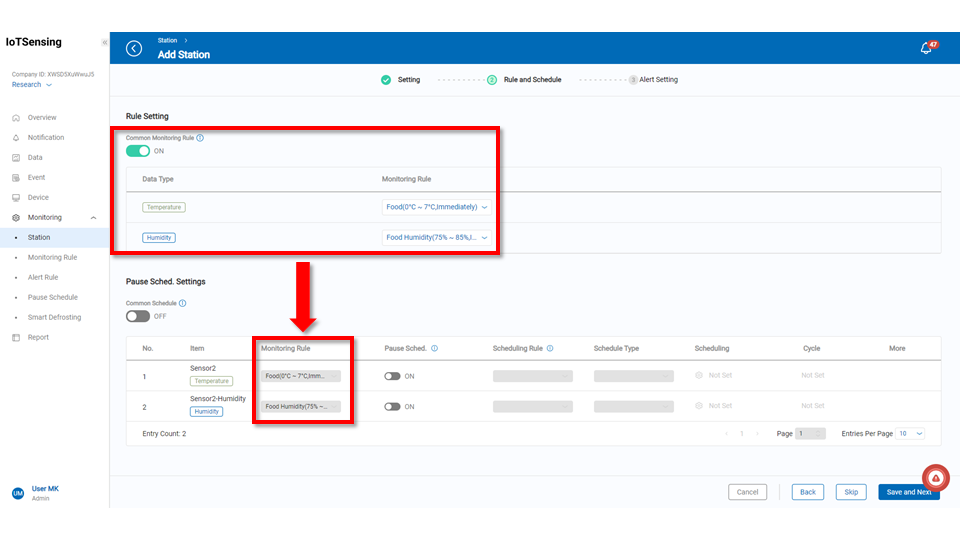The image size is (960, 540).
Task: Open Monitoring Rule in the sidebar
Action: pyautogui.click(x=52, y=257)
